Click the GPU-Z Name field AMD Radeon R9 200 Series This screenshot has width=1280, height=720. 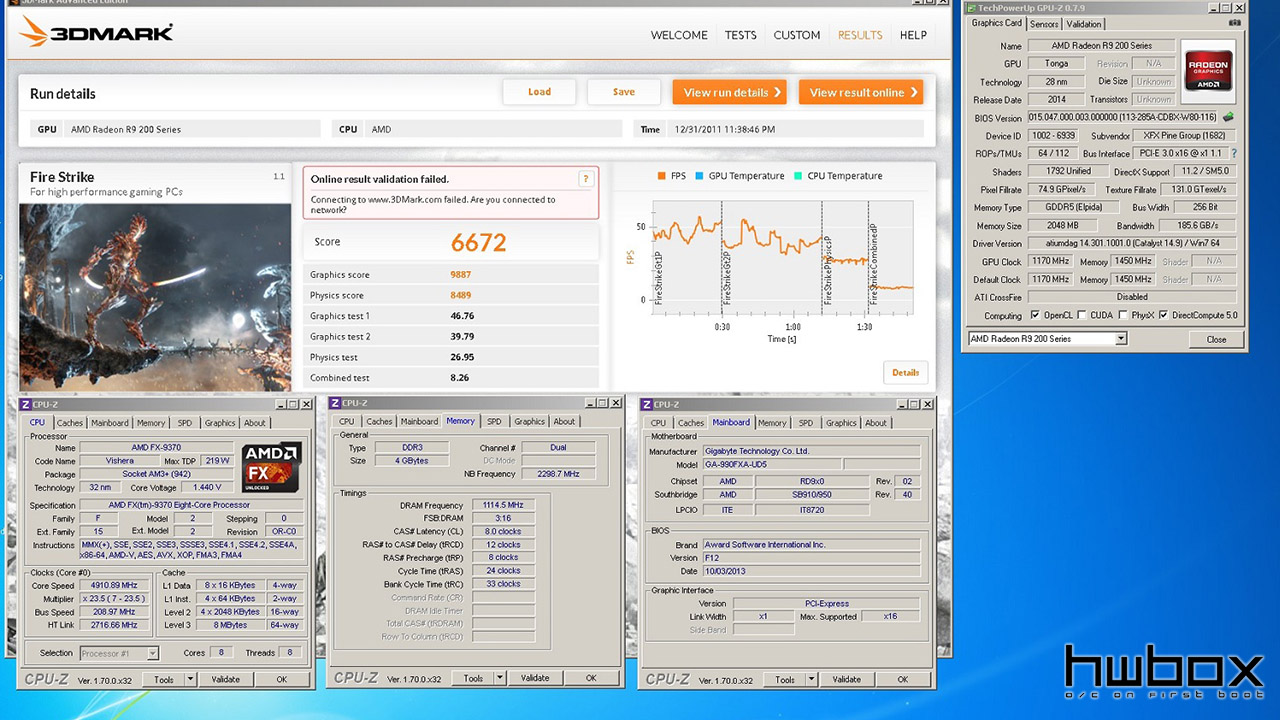[x=1101, y=46]
